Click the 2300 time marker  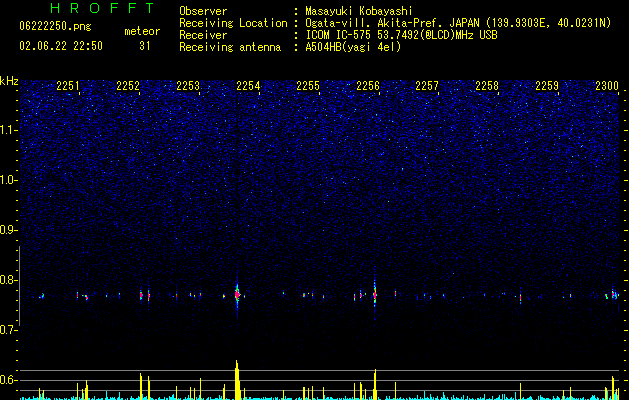[x=607, y=86]
